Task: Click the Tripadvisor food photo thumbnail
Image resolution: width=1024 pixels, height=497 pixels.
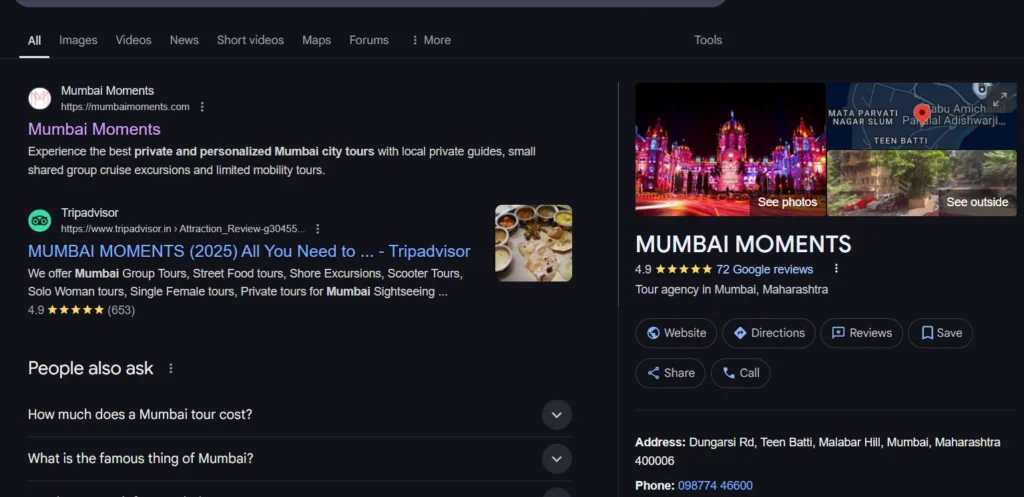Action: [534, 243]
